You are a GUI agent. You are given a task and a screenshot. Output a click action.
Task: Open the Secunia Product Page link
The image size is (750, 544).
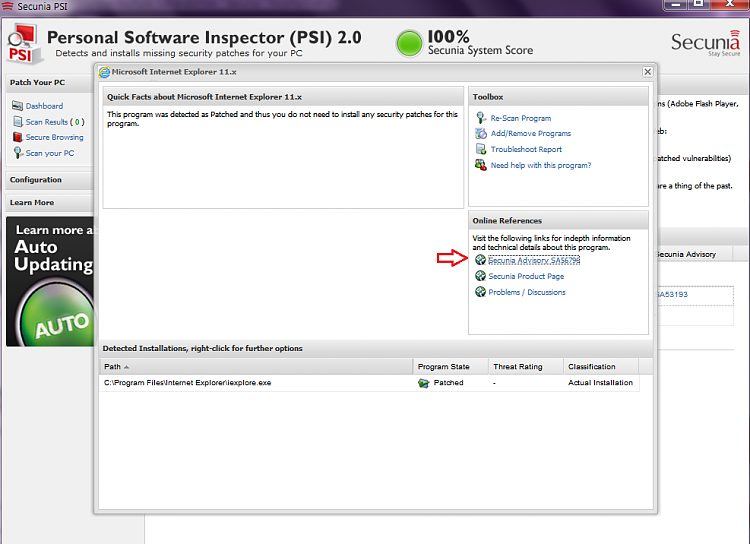tap(526, 276)
